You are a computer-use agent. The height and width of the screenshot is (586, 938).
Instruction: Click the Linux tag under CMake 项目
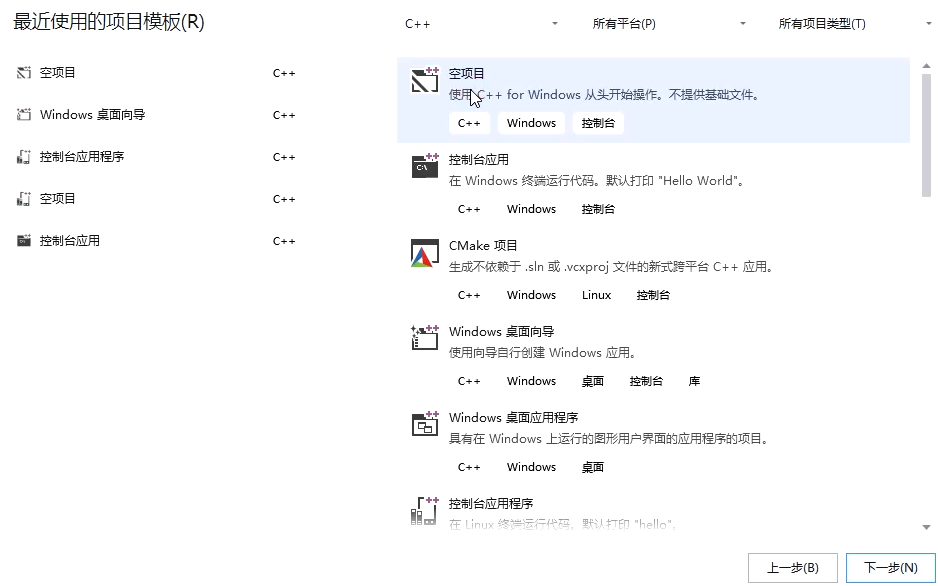(596, 295)
